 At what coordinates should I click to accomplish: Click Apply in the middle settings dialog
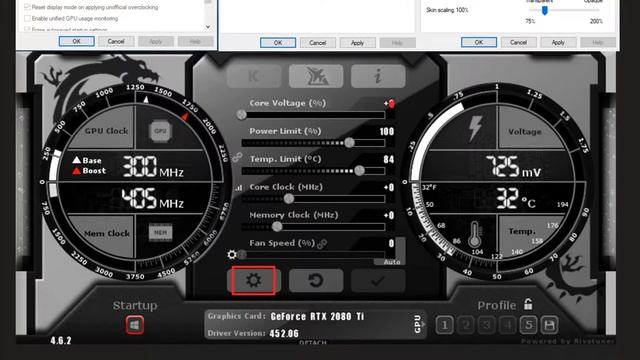coord(357,42)
